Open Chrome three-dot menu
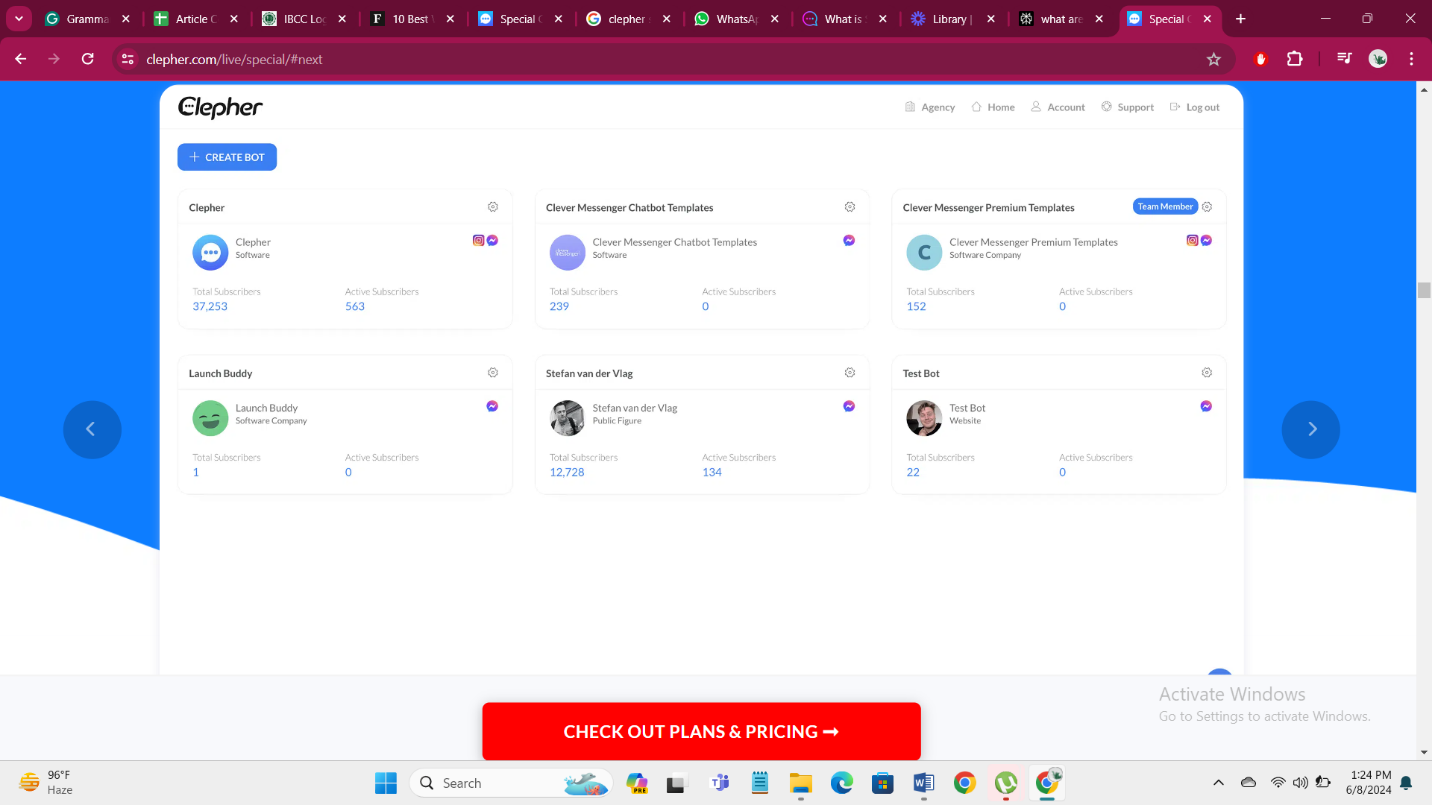This screenshot has height=805, width=1432. point(1411,59)
